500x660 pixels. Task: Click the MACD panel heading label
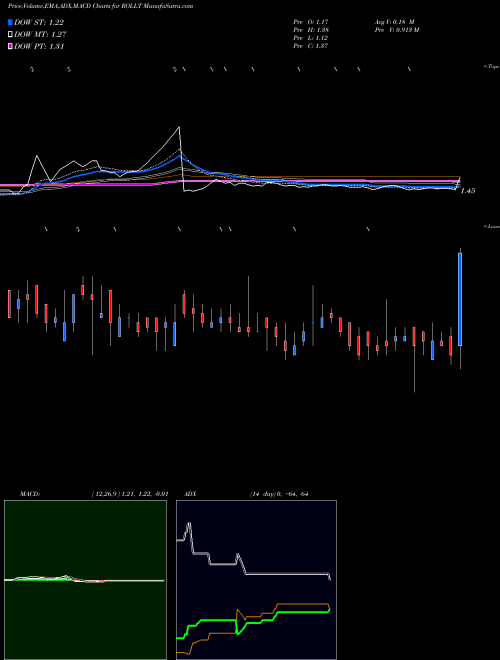tap(30, 494)
